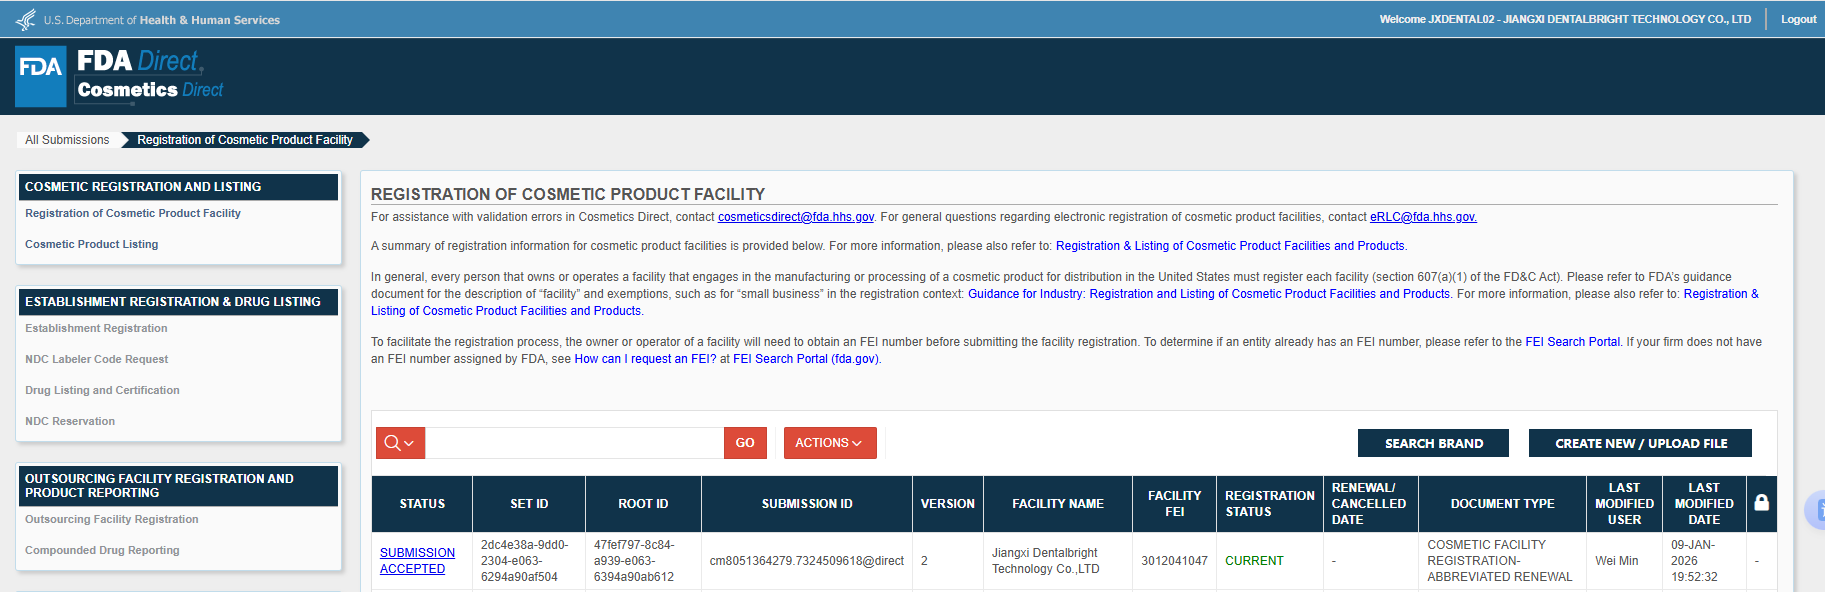Viewport: 1825px width, 592px height.
Task: Sort by the STATUS column header
Action: tap(422, 504)
